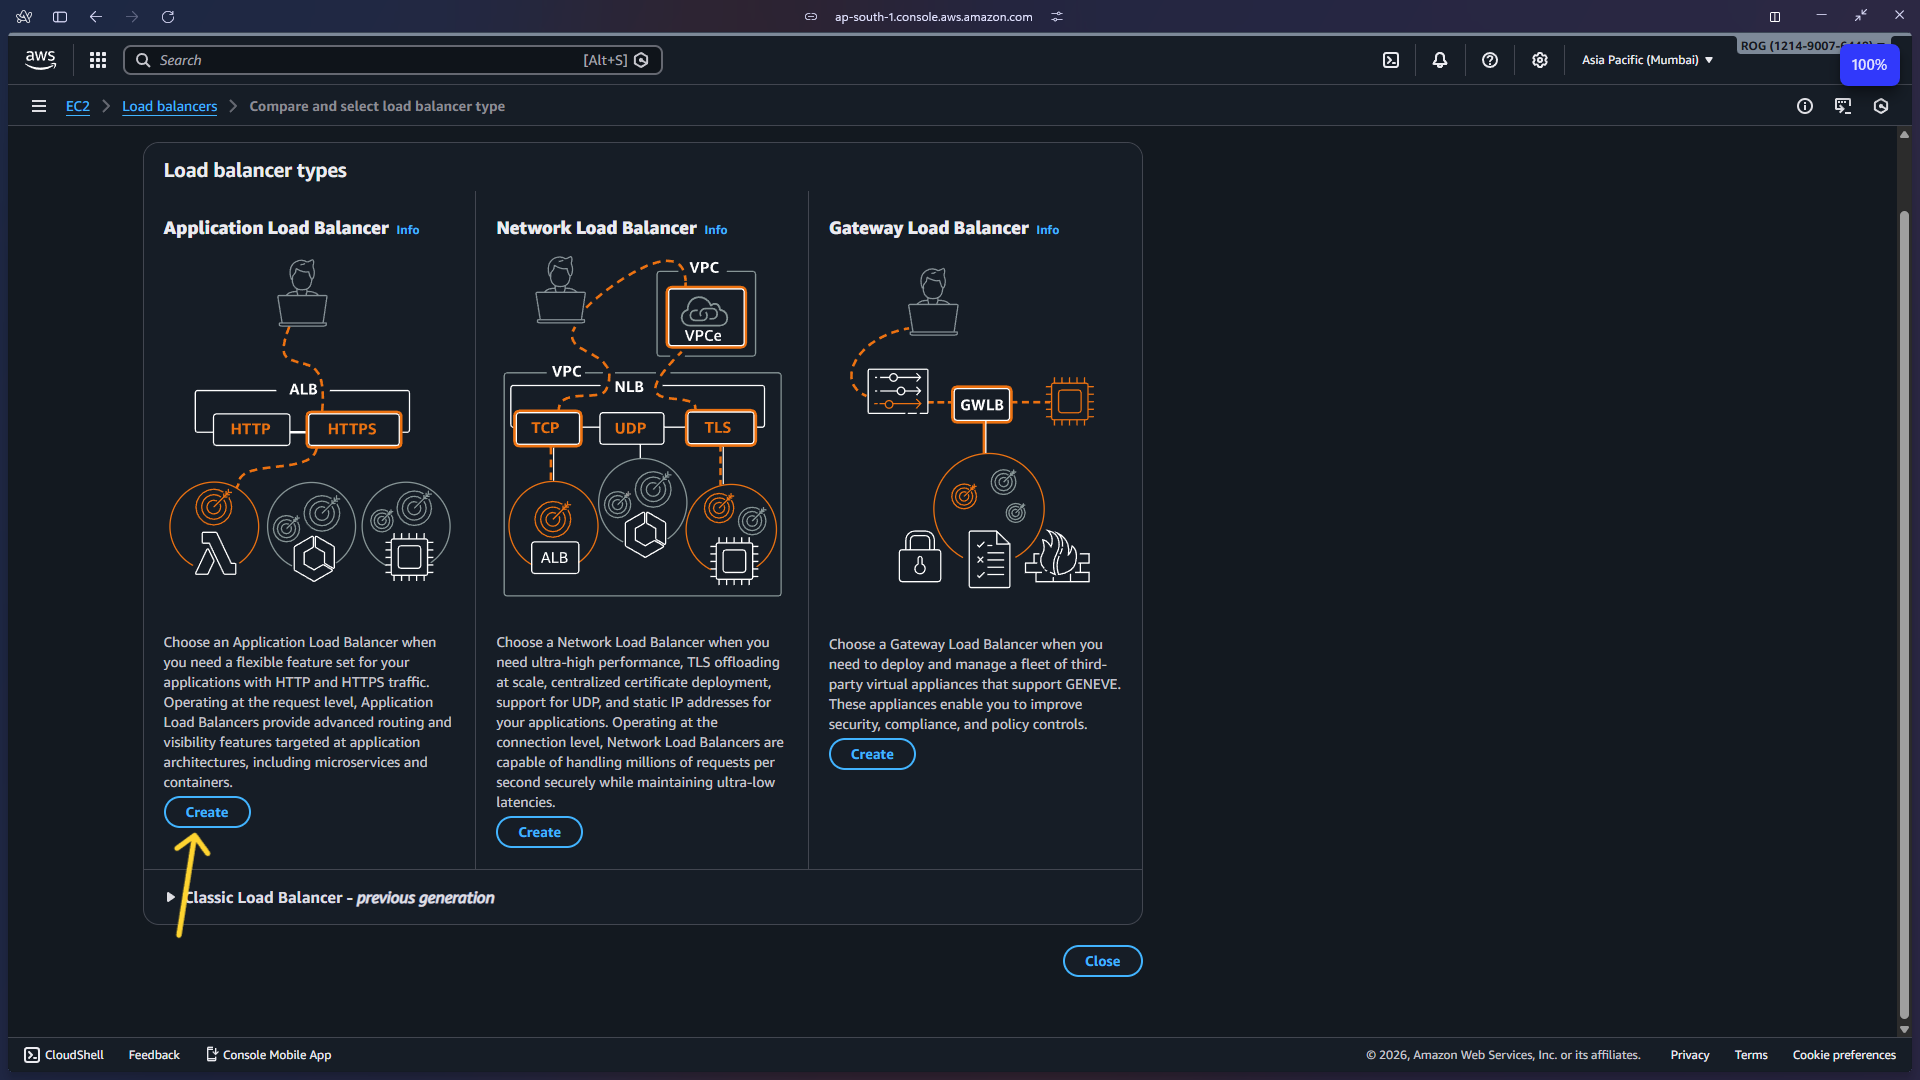Click the AWS search input field

(x=370, y=60)
